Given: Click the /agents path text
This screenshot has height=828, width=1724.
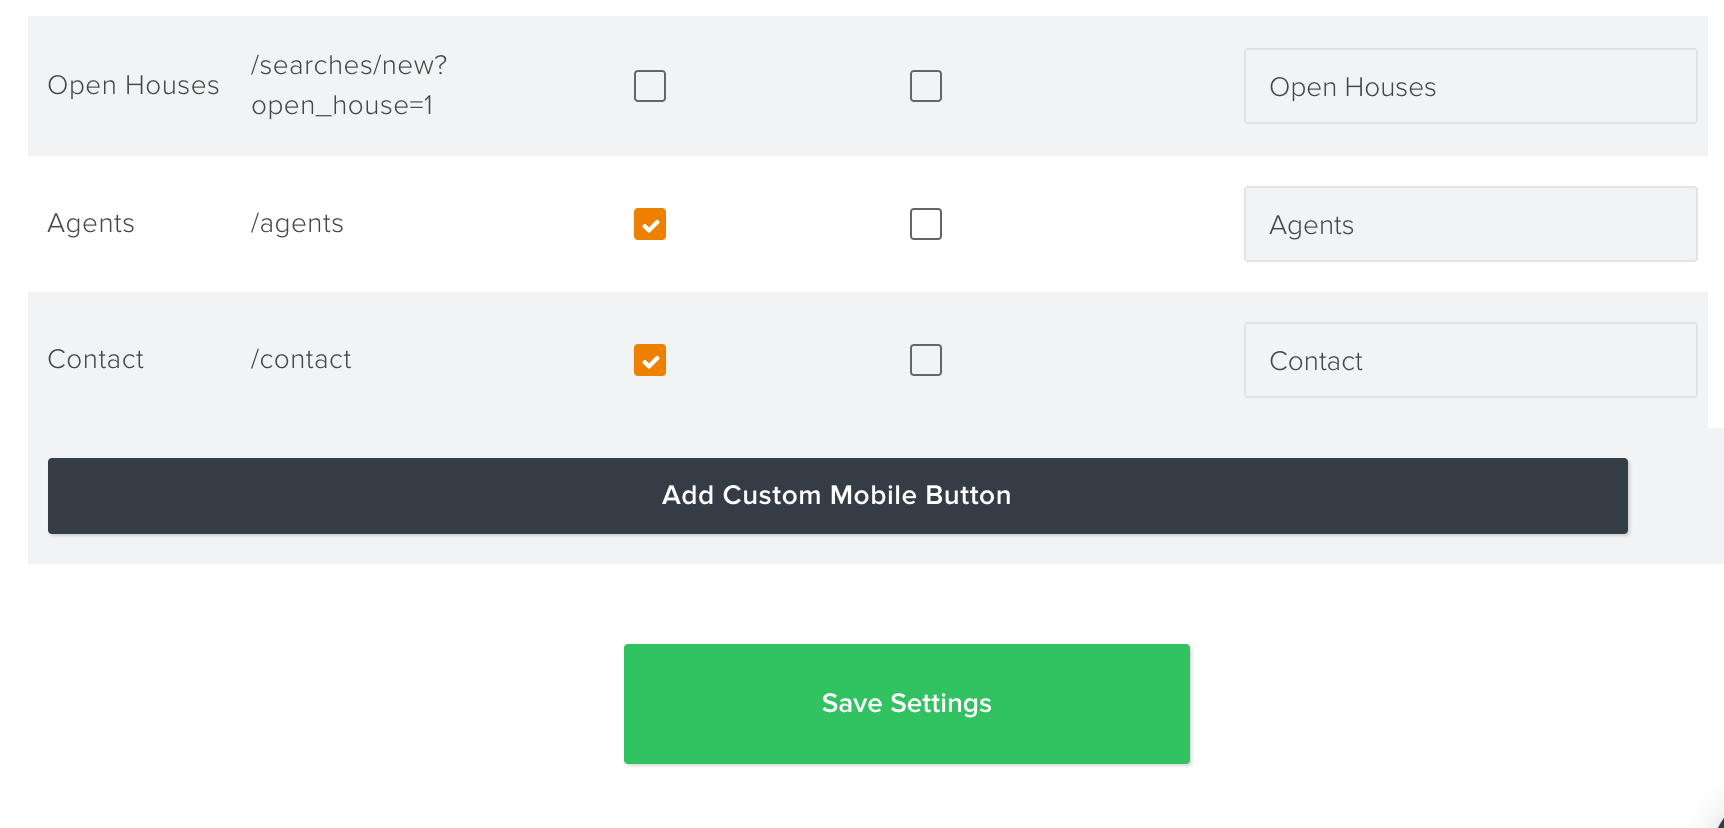Looking at the screenshot, I should (297, 224).
